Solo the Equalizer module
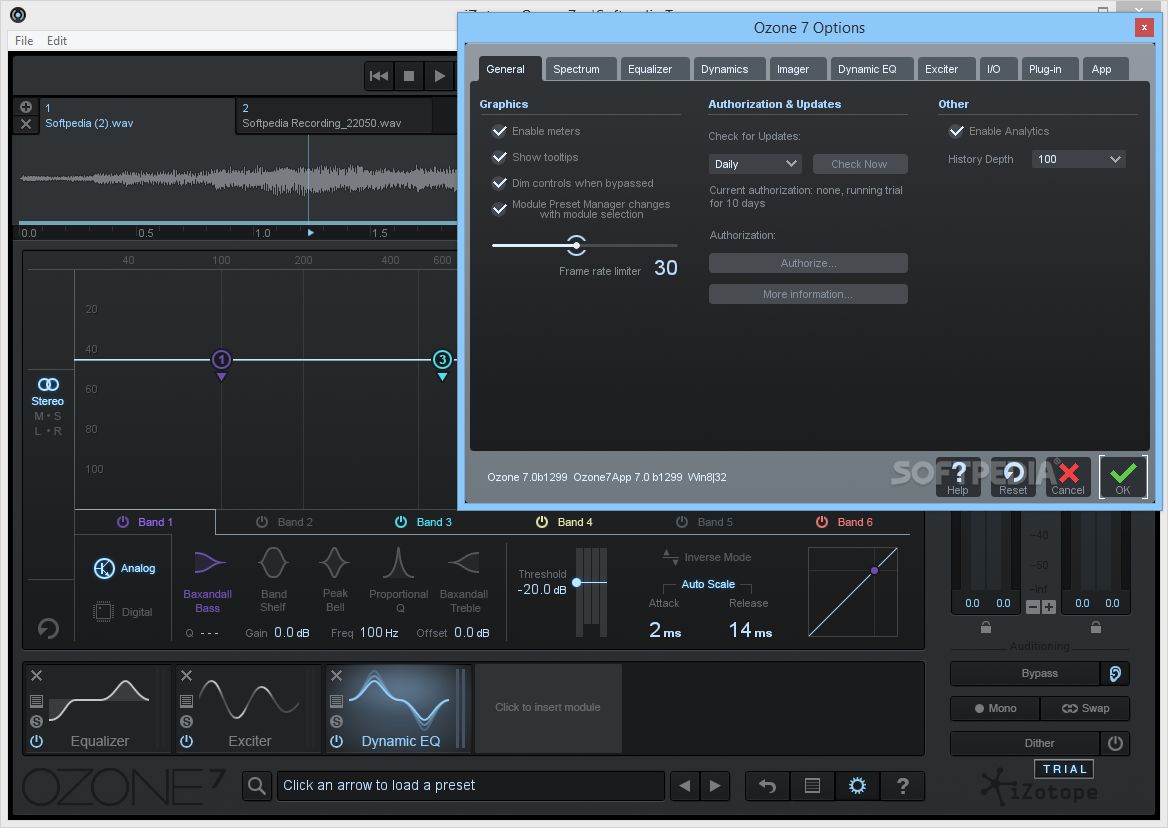The image size is (1168, 828). coord(36,721)
